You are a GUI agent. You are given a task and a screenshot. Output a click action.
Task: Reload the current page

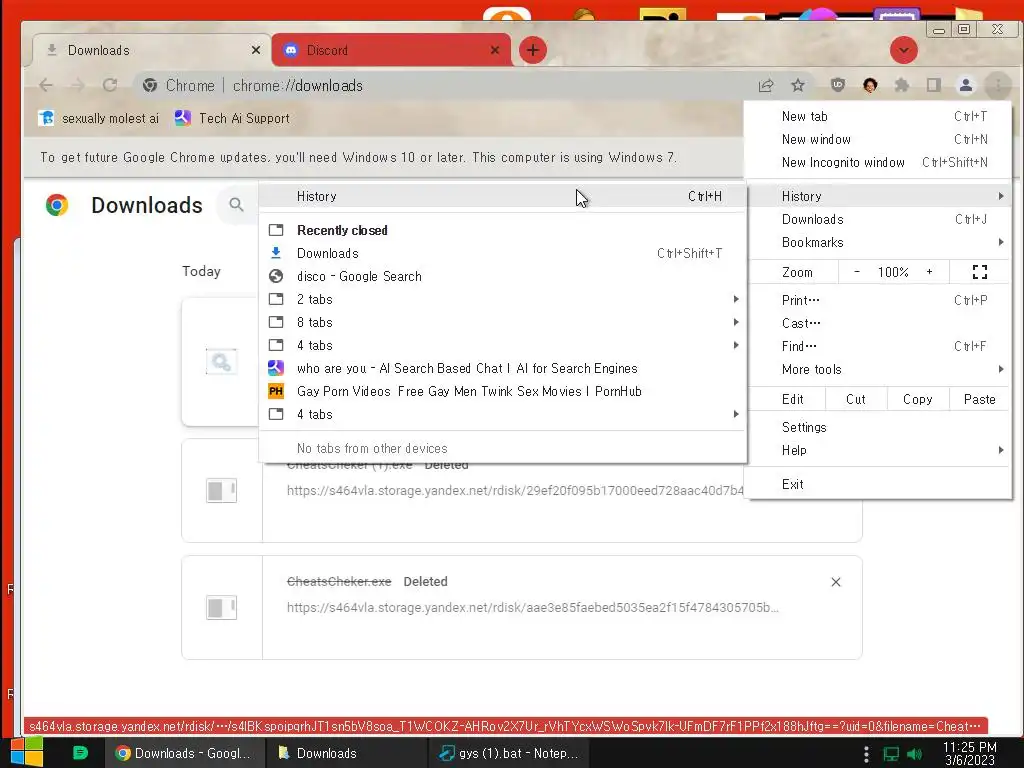tap(110, 86)
